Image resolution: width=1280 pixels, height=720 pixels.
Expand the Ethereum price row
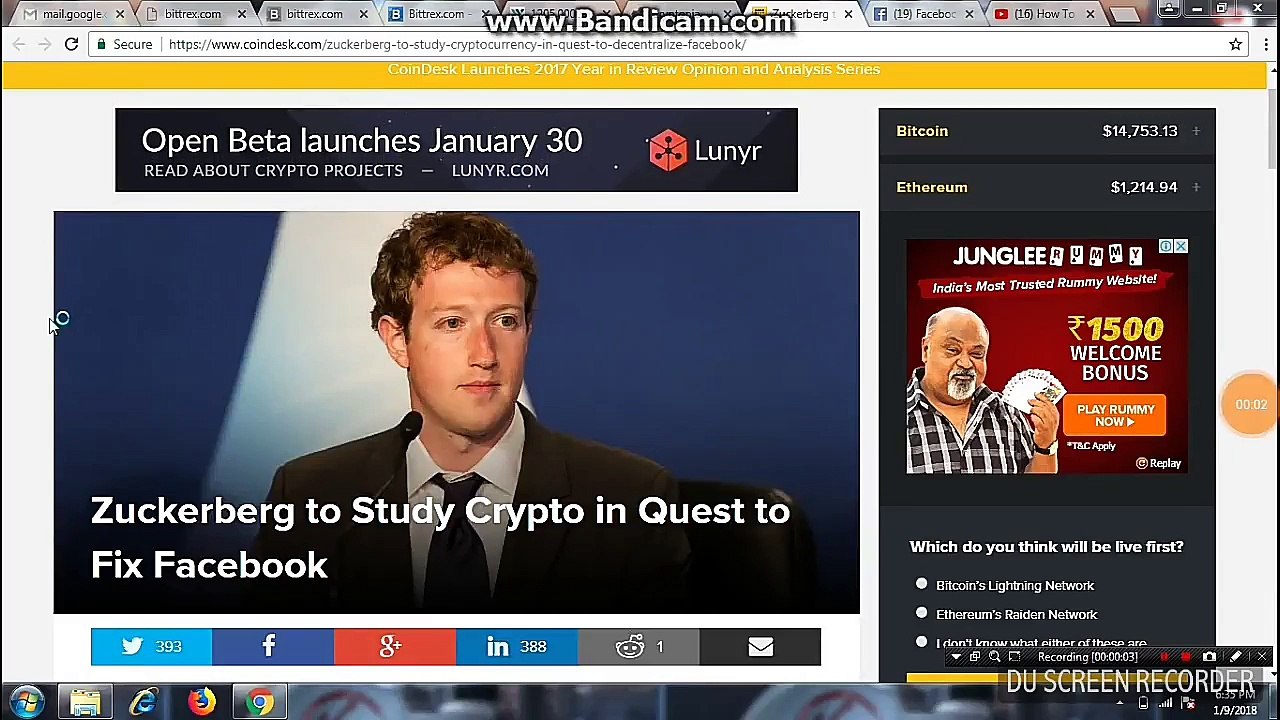tap(1195, 187)
